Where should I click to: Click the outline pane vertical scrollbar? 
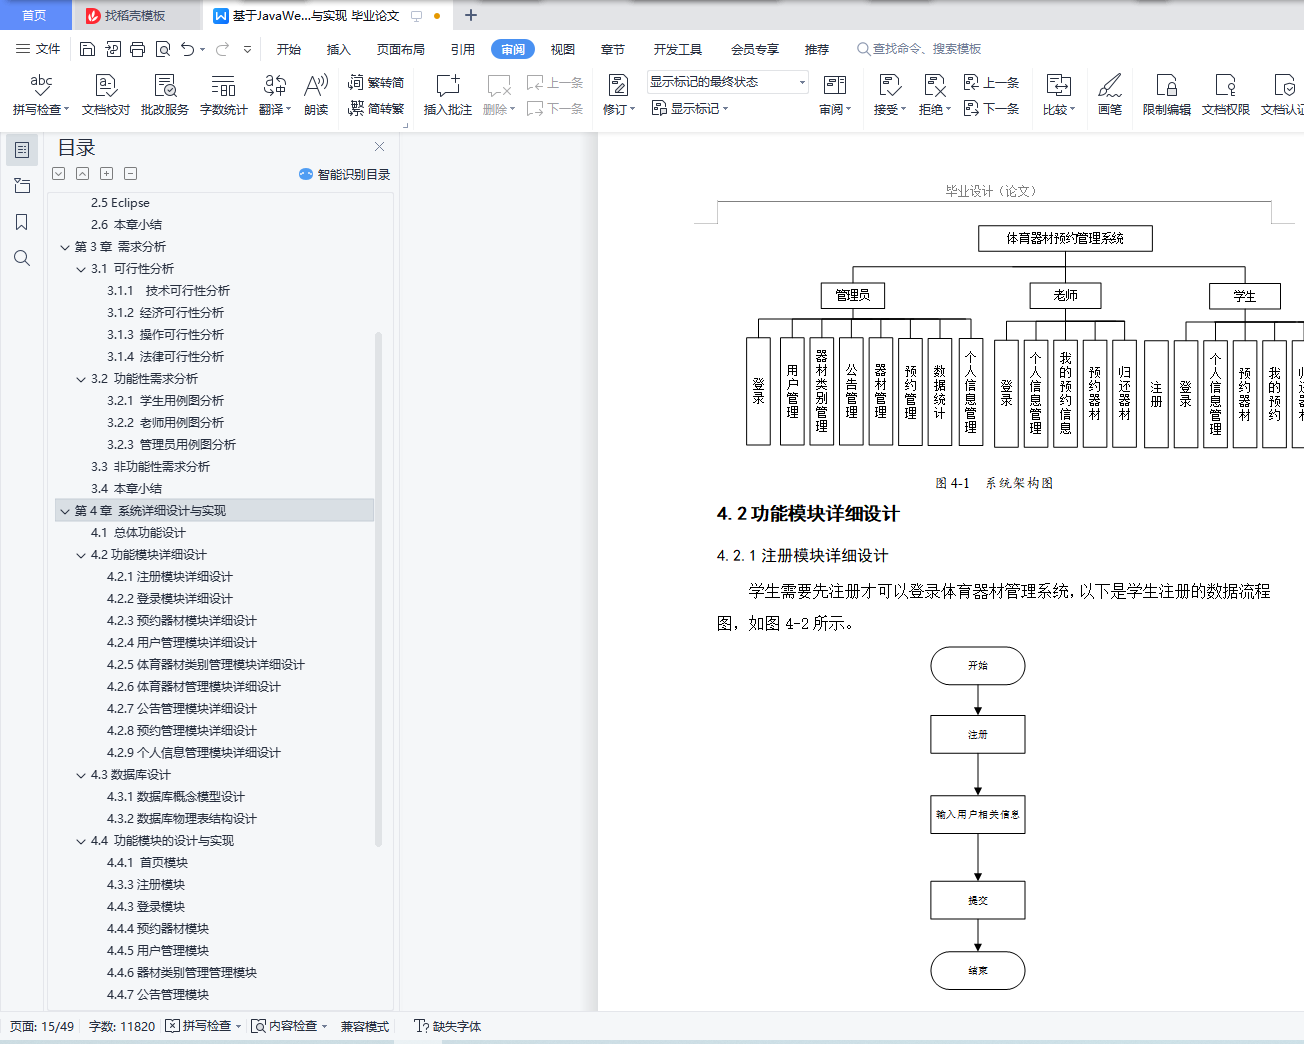pyautogui.click(x=378, y=589)
